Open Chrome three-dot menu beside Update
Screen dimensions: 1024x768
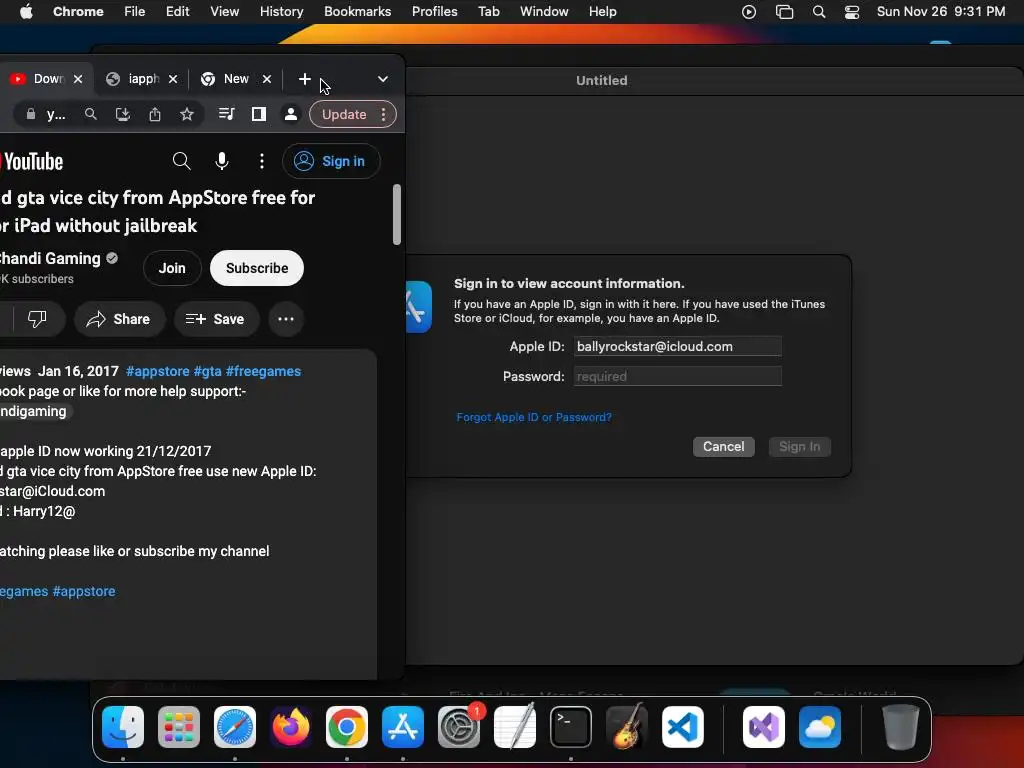pyautogui.click(x=384, y=114)
